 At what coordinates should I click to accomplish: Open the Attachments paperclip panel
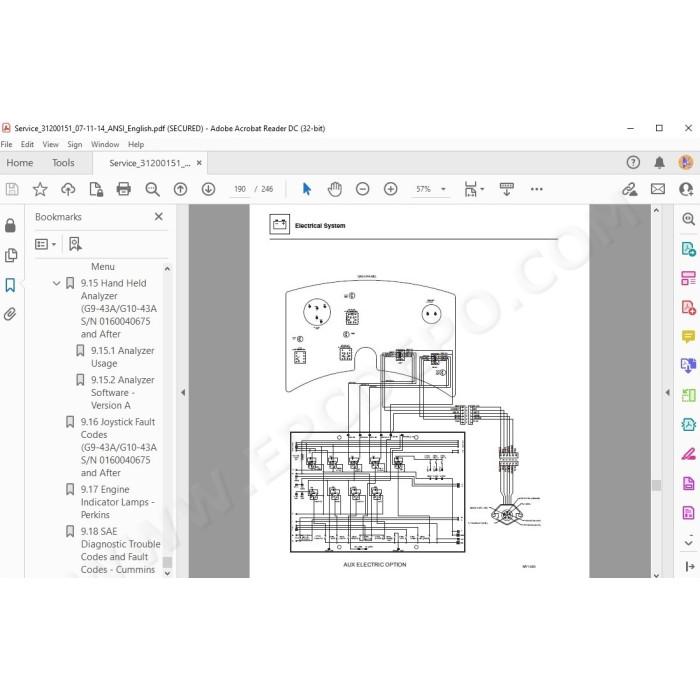[x=10, y=314]
